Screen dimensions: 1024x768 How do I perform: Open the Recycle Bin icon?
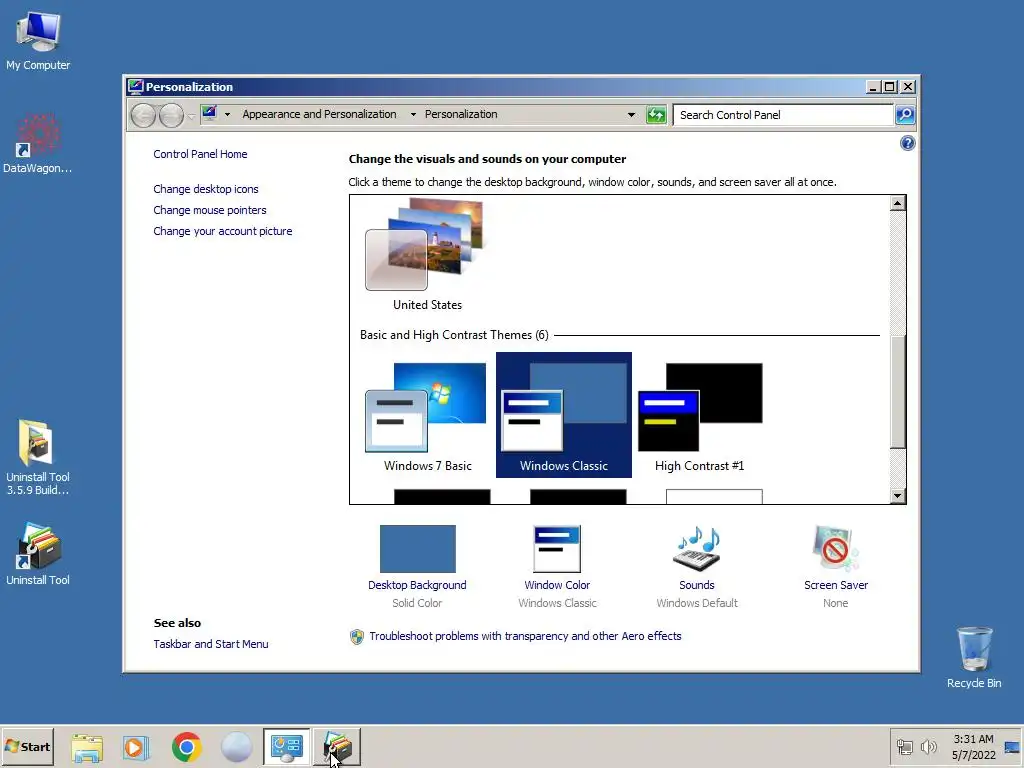click(974, 657)
